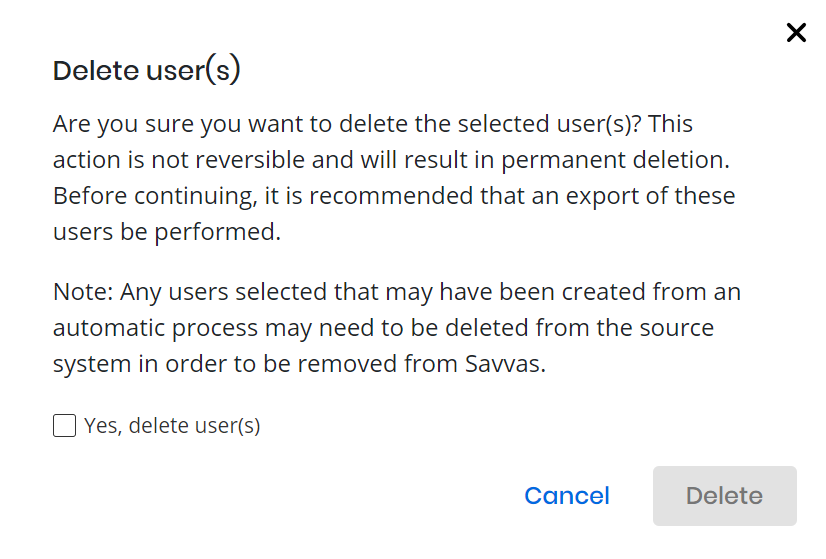Select the 'Yes, delete user(s)' label text
826x559 pixels.
pyautogui.click(x=172, y=426)
